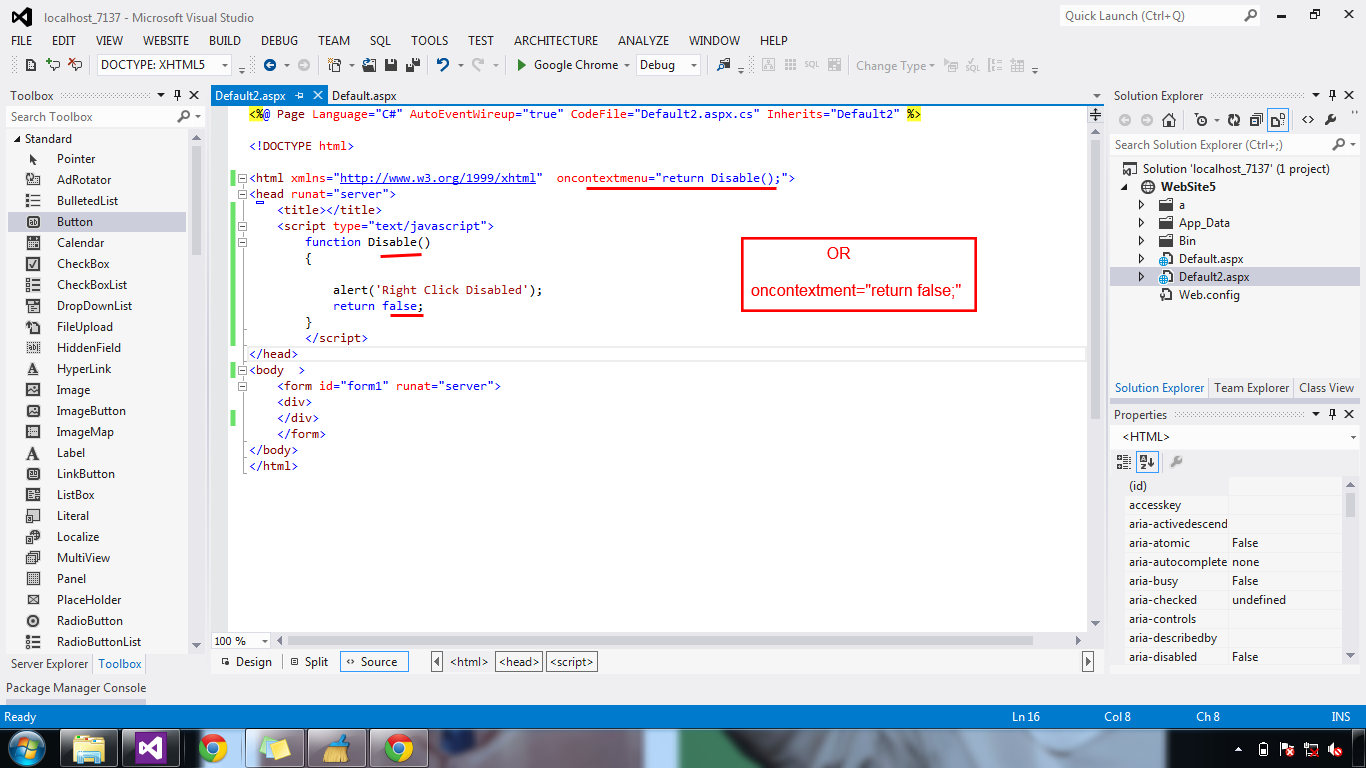This screenshot has height=768, width=1366.
Task: Select the Calendar control in the Toolbox
Action: [x=97, y=243]
